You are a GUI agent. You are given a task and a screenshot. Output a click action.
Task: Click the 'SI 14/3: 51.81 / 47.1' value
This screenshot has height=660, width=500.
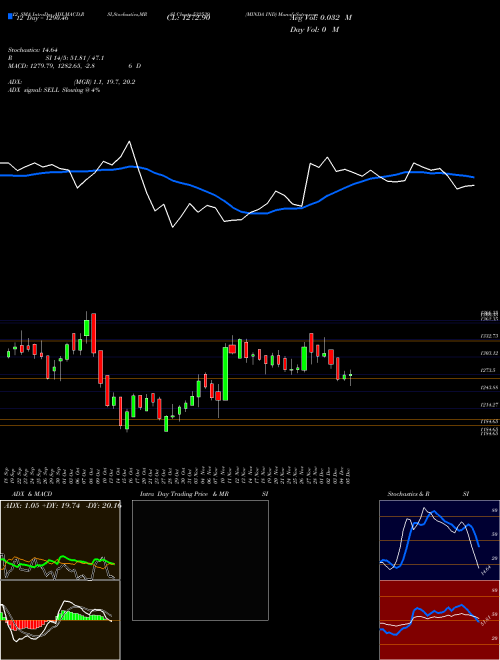pyautogui.click(x=75, y=58)
